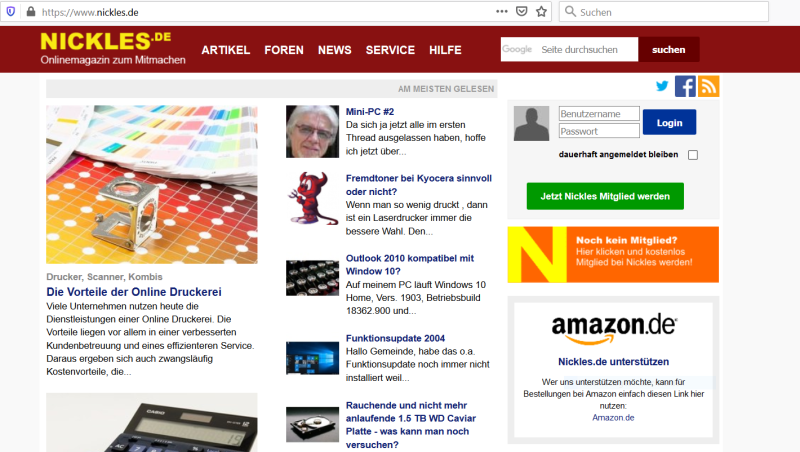Open 'Fremdtoner bei Kyocera sinnvoll oder nicht?' link
The width and height of the screenshot is (800, 452).
coord(419,185)
